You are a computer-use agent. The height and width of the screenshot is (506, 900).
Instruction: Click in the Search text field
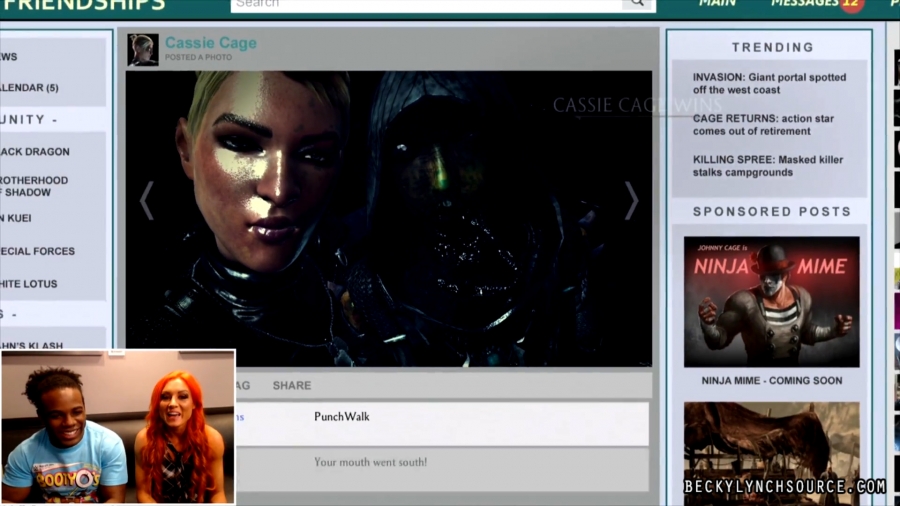(425, 4)
